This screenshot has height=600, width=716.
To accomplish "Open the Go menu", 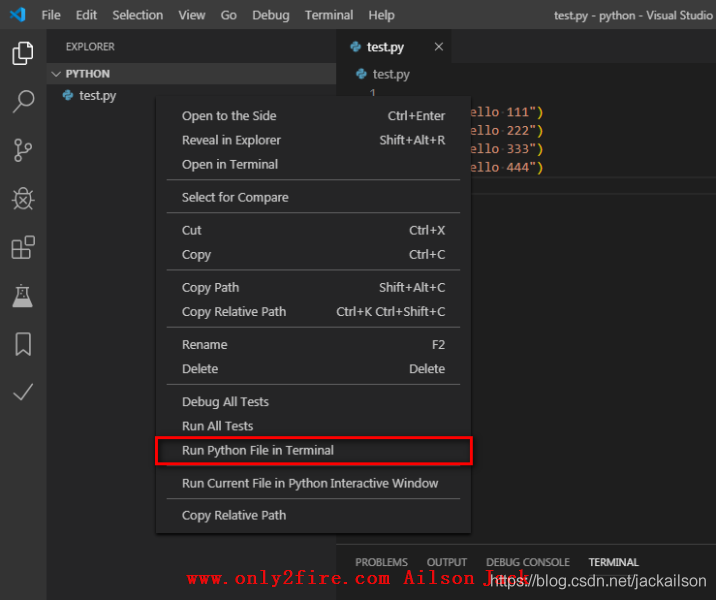I will [x=228, y=15].
